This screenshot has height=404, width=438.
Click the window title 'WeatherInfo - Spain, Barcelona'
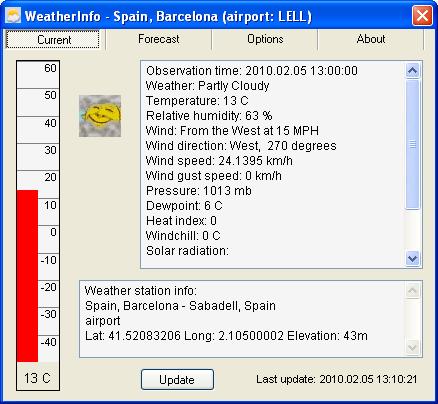[x=168, y=16]
